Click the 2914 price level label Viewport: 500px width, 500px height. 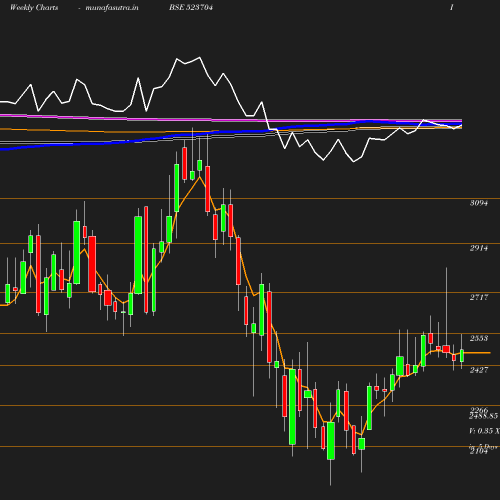pos(479,248)
